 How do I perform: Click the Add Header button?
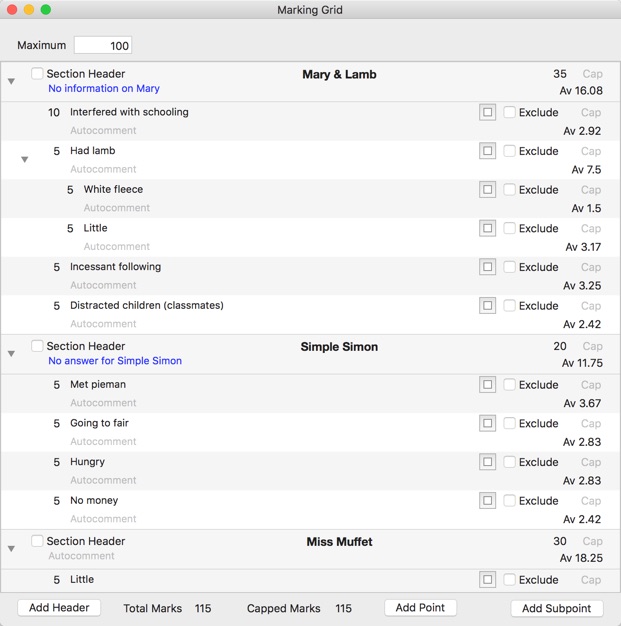coord(59,608)
